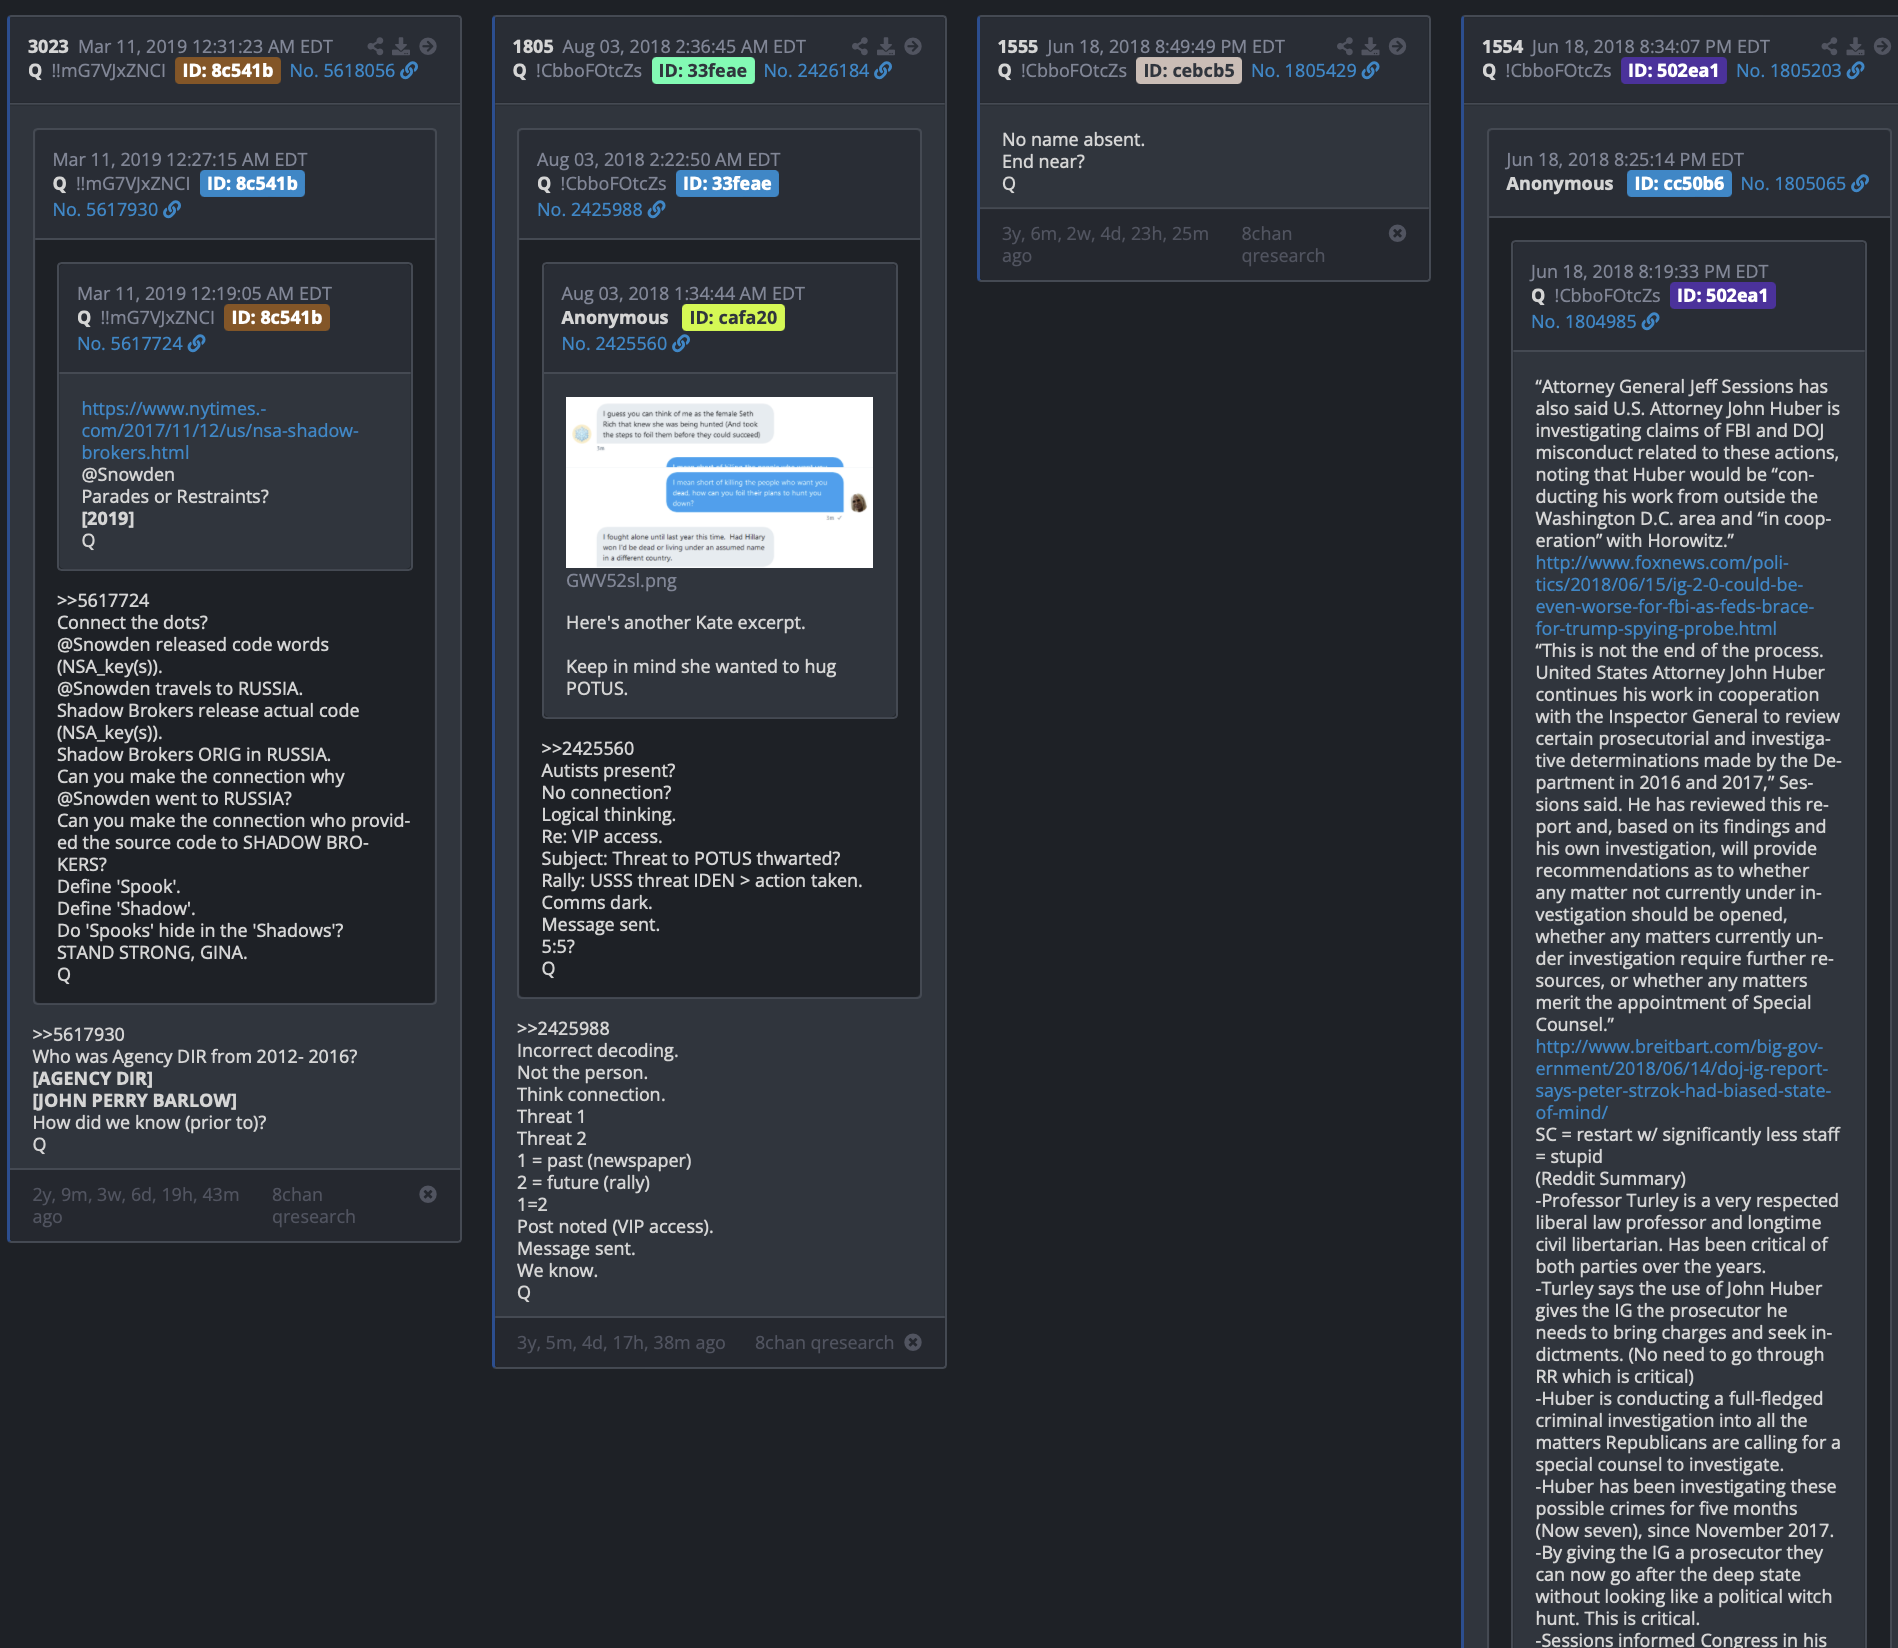Open the breitbart.com doj-ig-report link
Screen dimensions: 1898x1648
pyautogui.click(x=1683, y=1080)
